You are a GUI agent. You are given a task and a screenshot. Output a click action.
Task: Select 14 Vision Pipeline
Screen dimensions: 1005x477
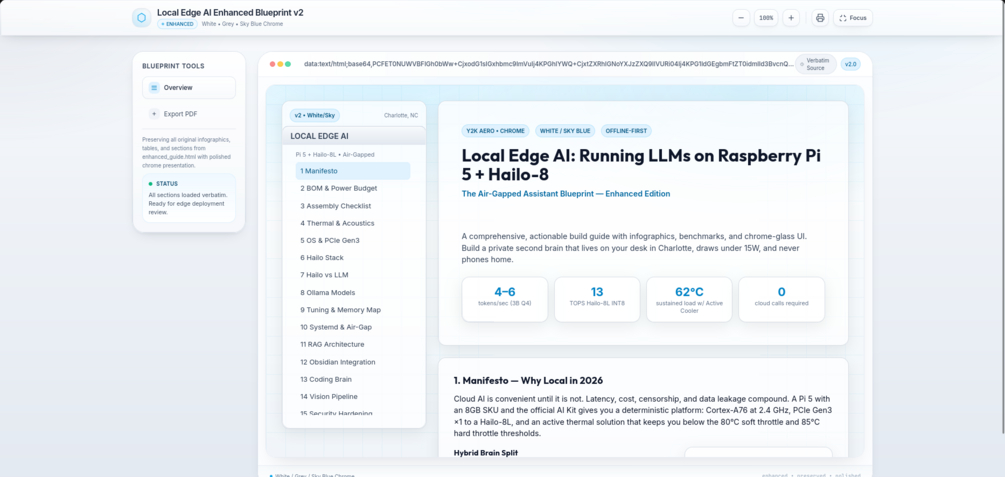tap(353, 396)
